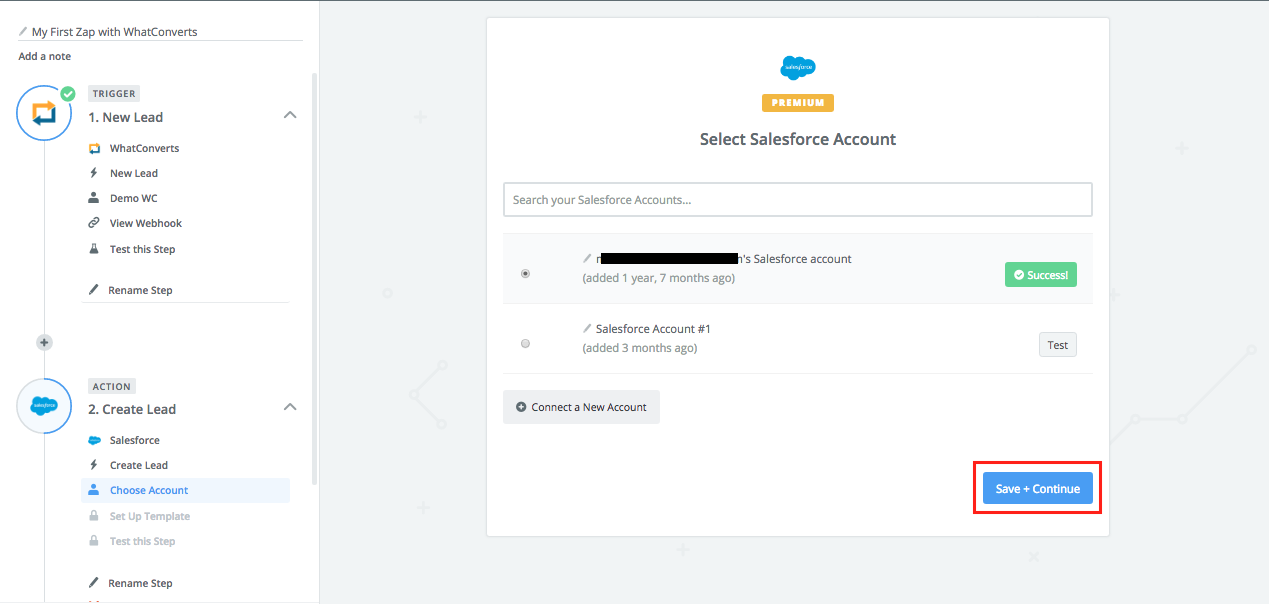1269x604 pixels.
Task: Click link icon next to View Webhook
Action: (x=94, y=223)
